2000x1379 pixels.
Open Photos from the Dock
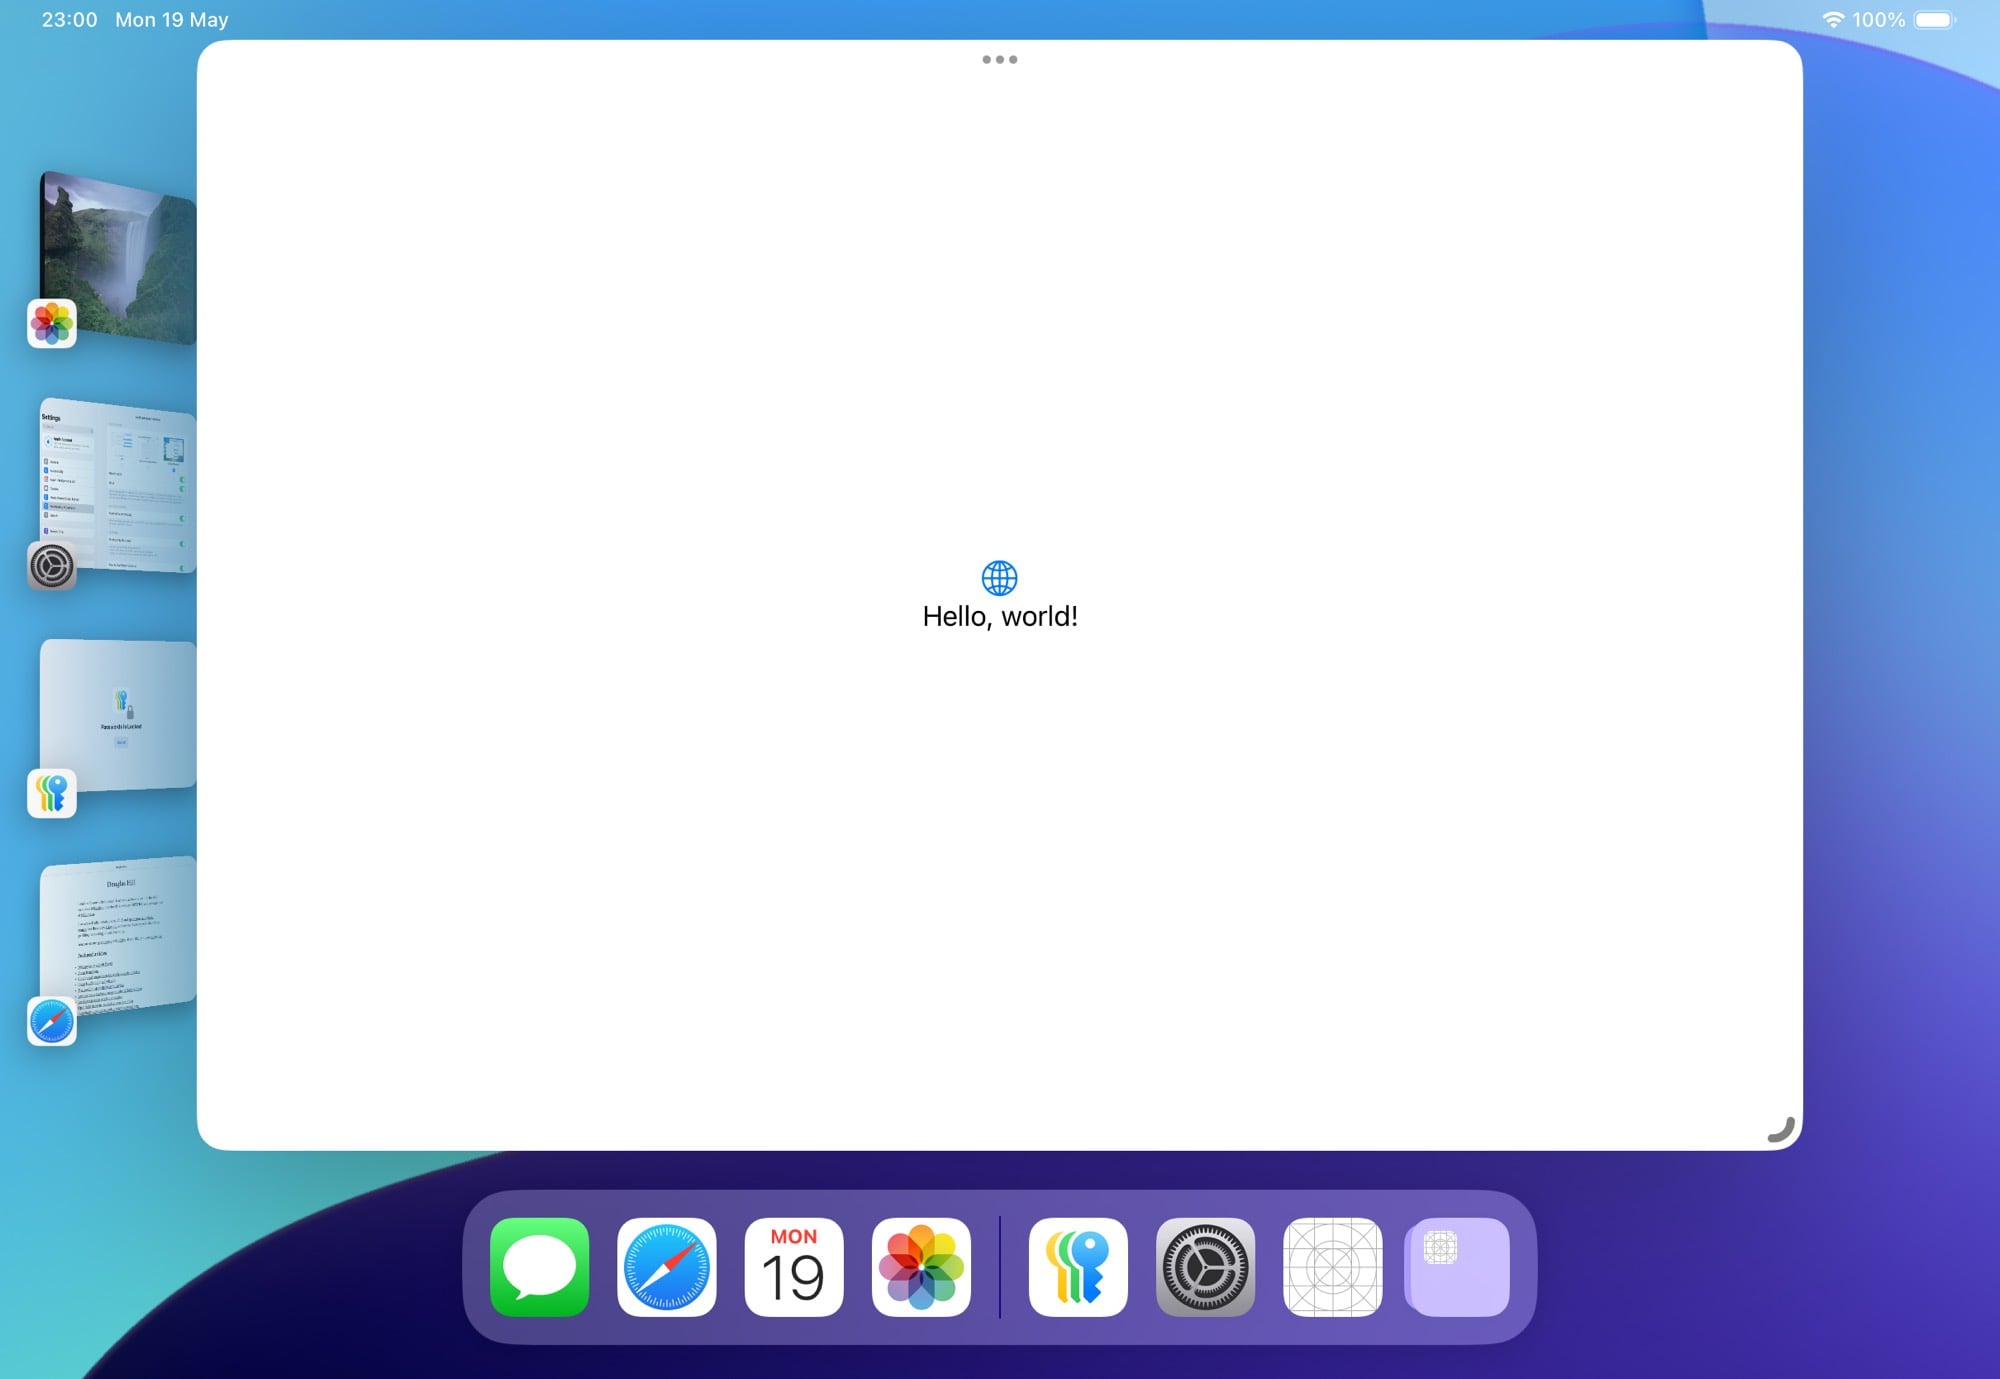(922, 1268)
